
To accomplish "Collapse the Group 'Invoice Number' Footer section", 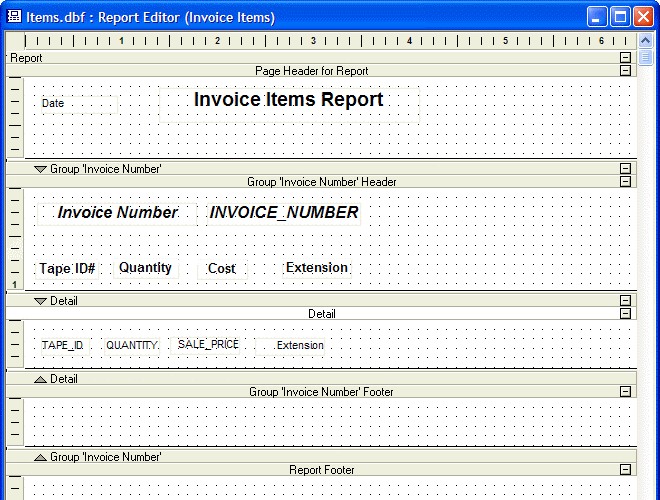I will tap(625, 391).
